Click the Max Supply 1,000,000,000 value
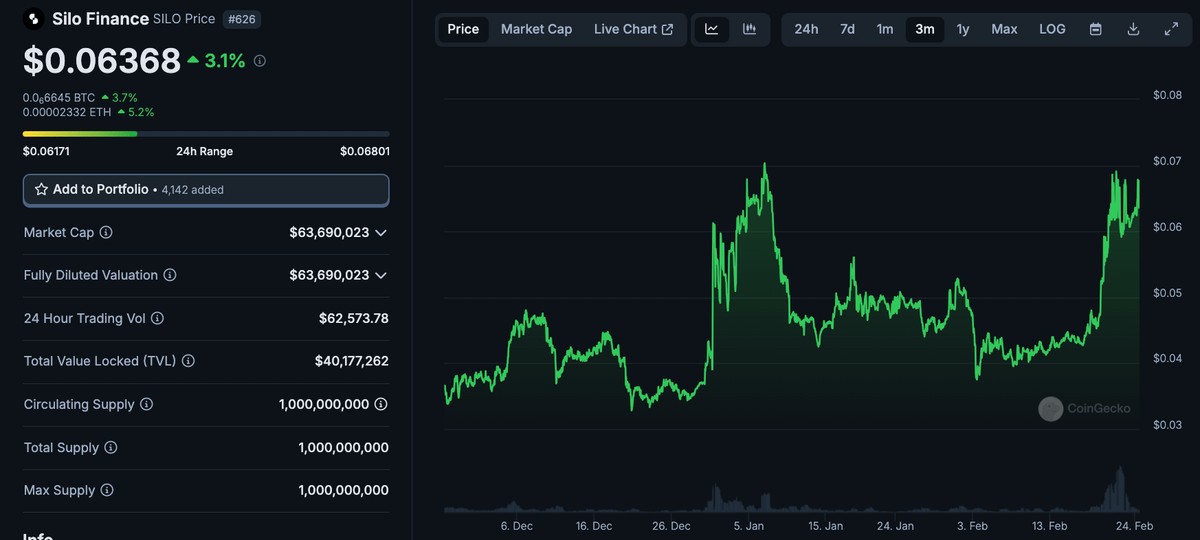 pos(343,490)
